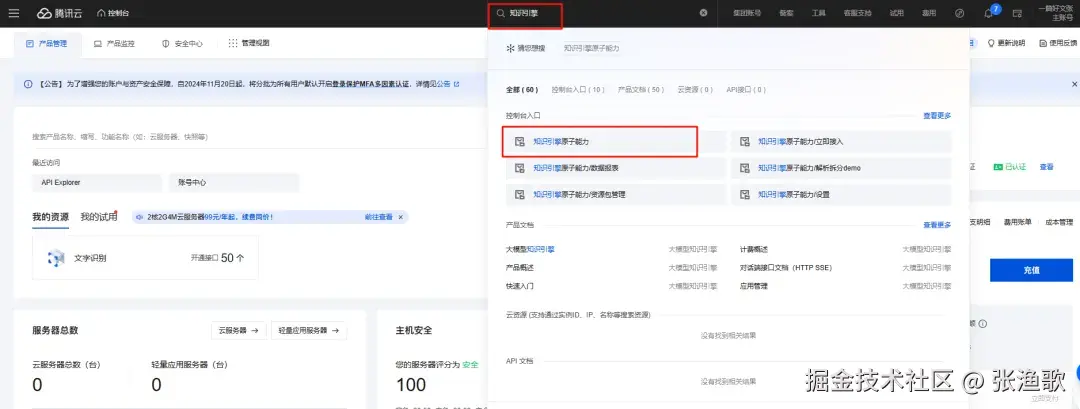Clear the search query with the X icon

pos(703,13)
